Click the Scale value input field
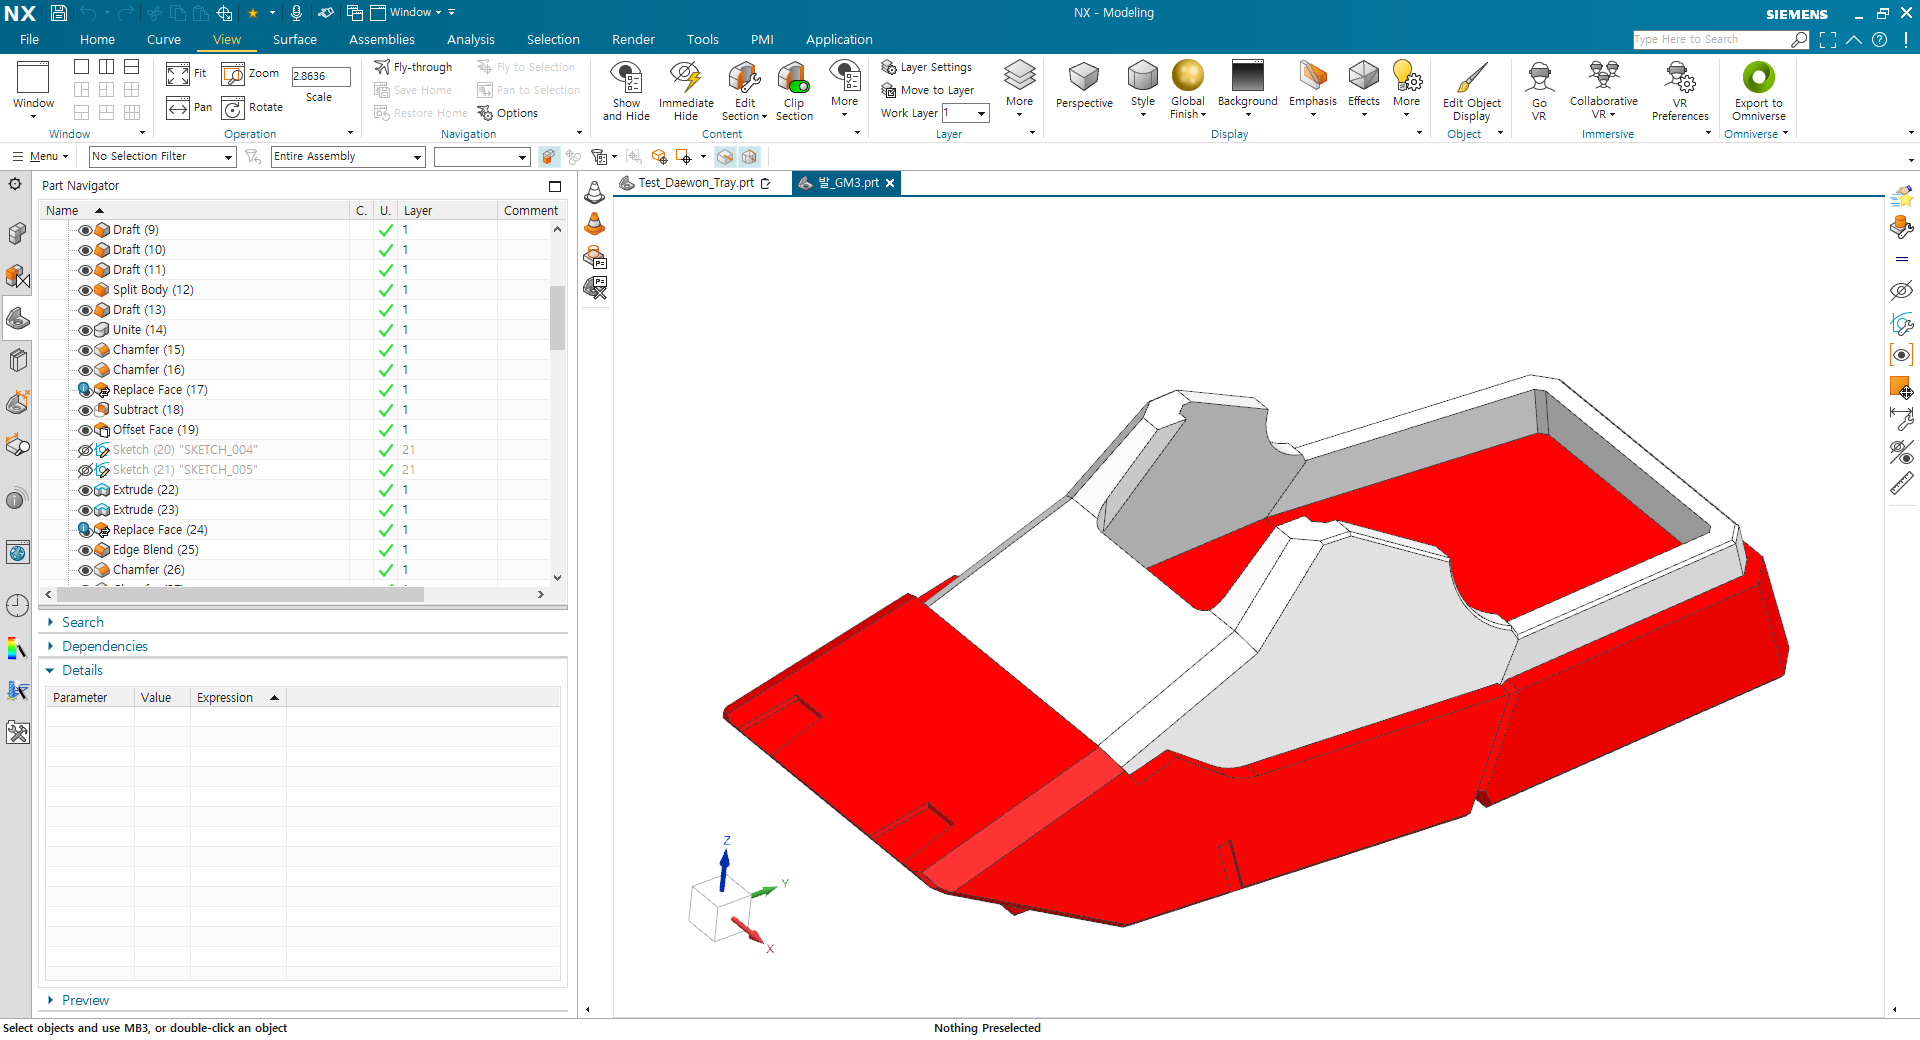This screenshot has height=1040, width=1920. (320, 76)
